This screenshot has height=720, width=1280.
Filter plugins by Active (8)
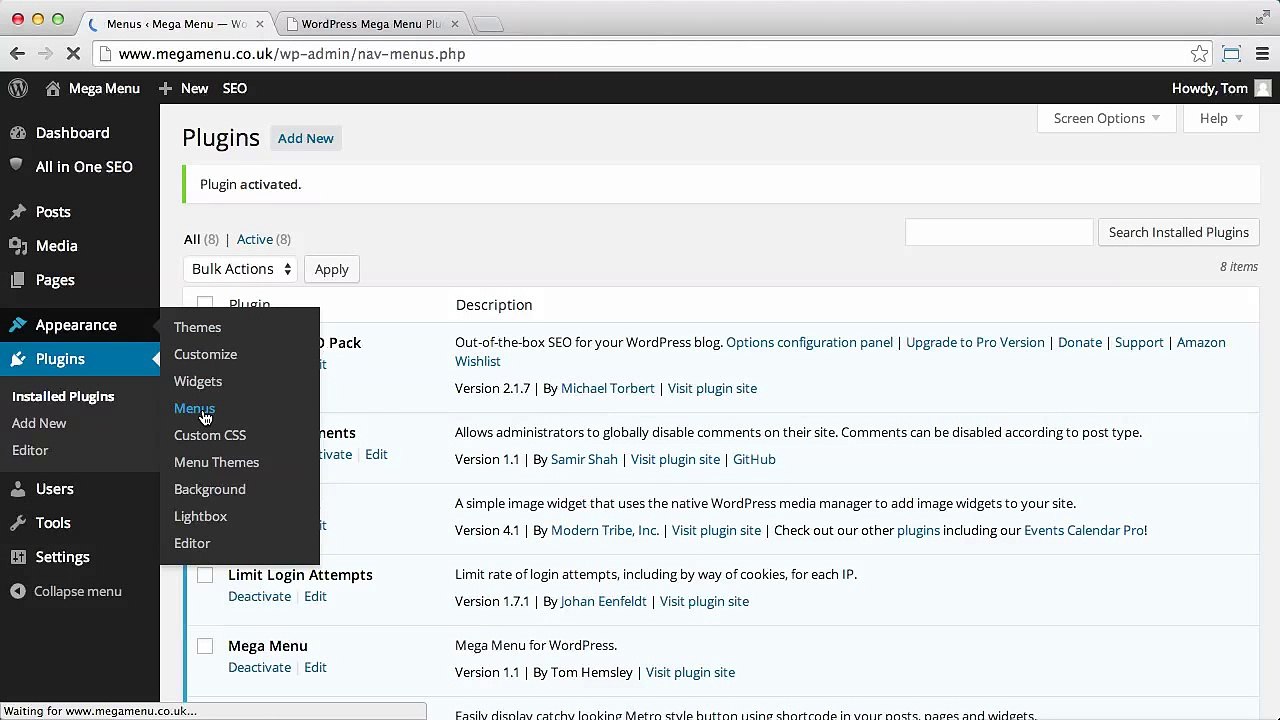coord(263,239)
